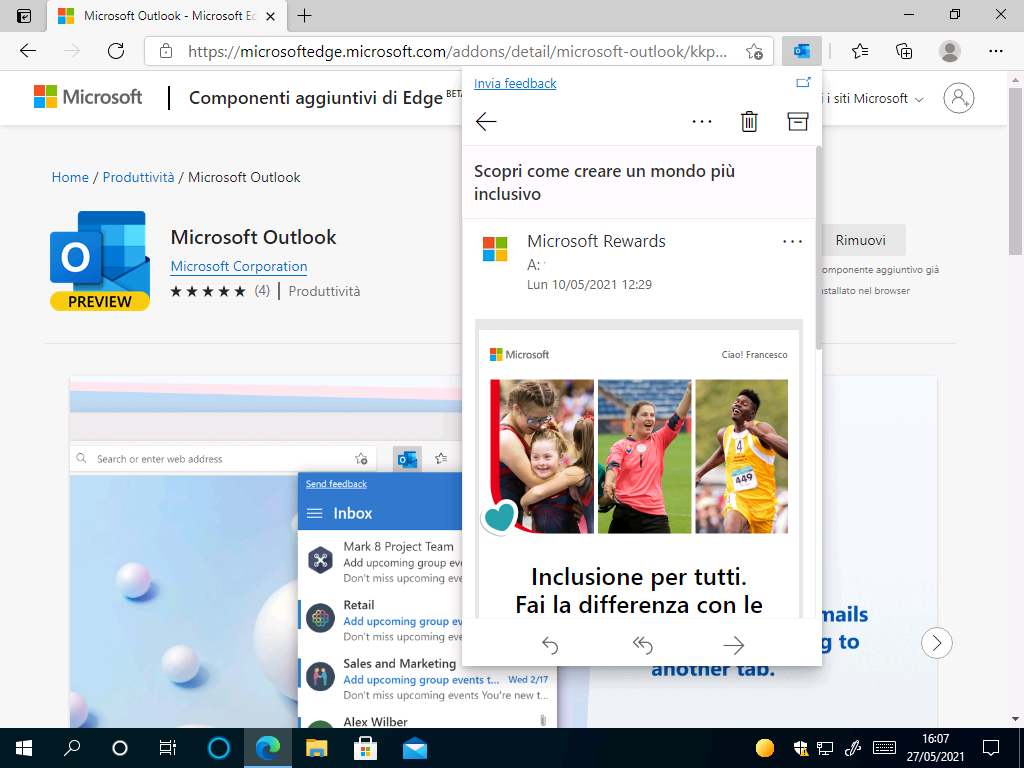Delete the open email with trash icon
This screenshot has width=1024, height=768.
pyautogui.click(x=749, y=121)
